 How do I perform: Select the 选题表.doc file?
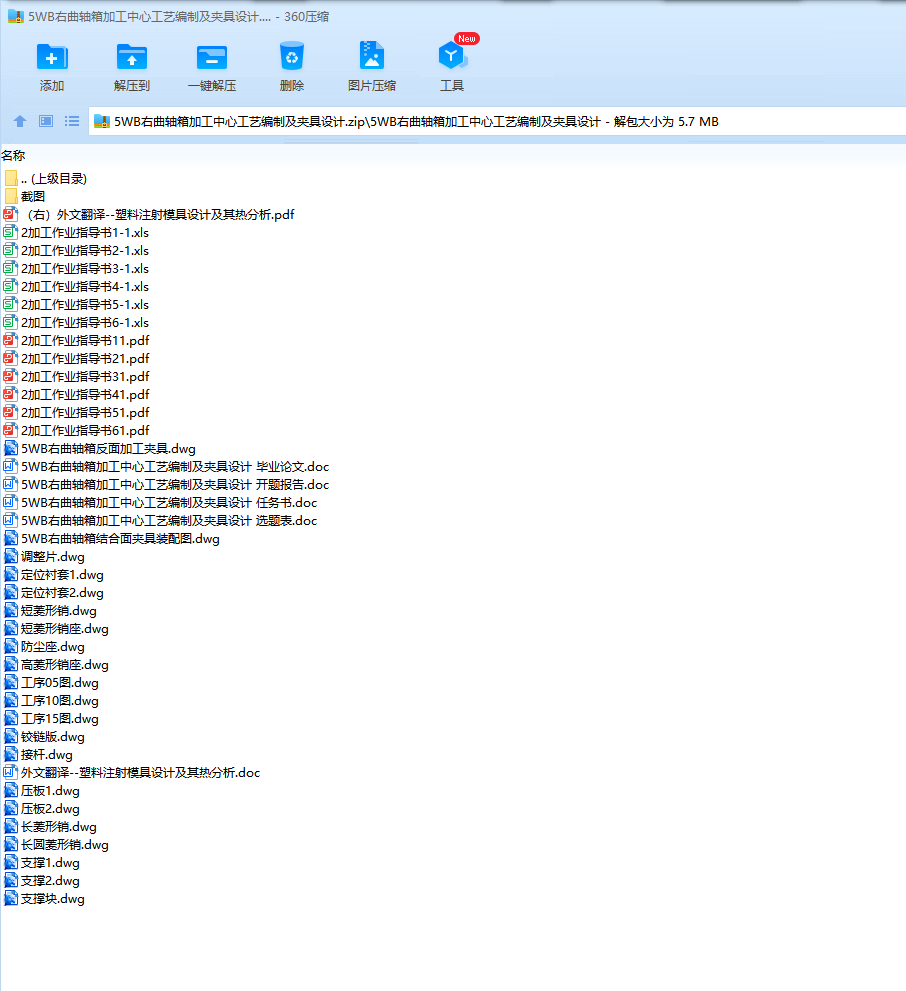coord(160,521)
